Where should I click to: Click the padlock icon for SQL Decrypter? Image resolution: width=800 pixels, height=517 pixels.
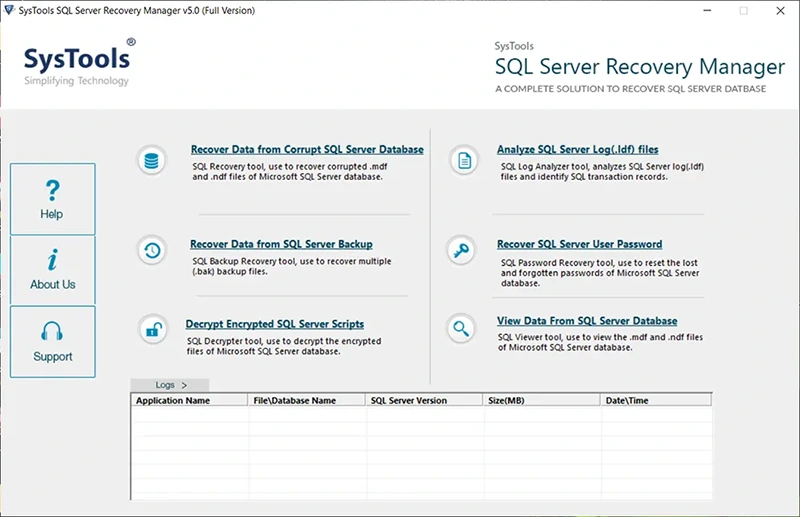point(153,330)
